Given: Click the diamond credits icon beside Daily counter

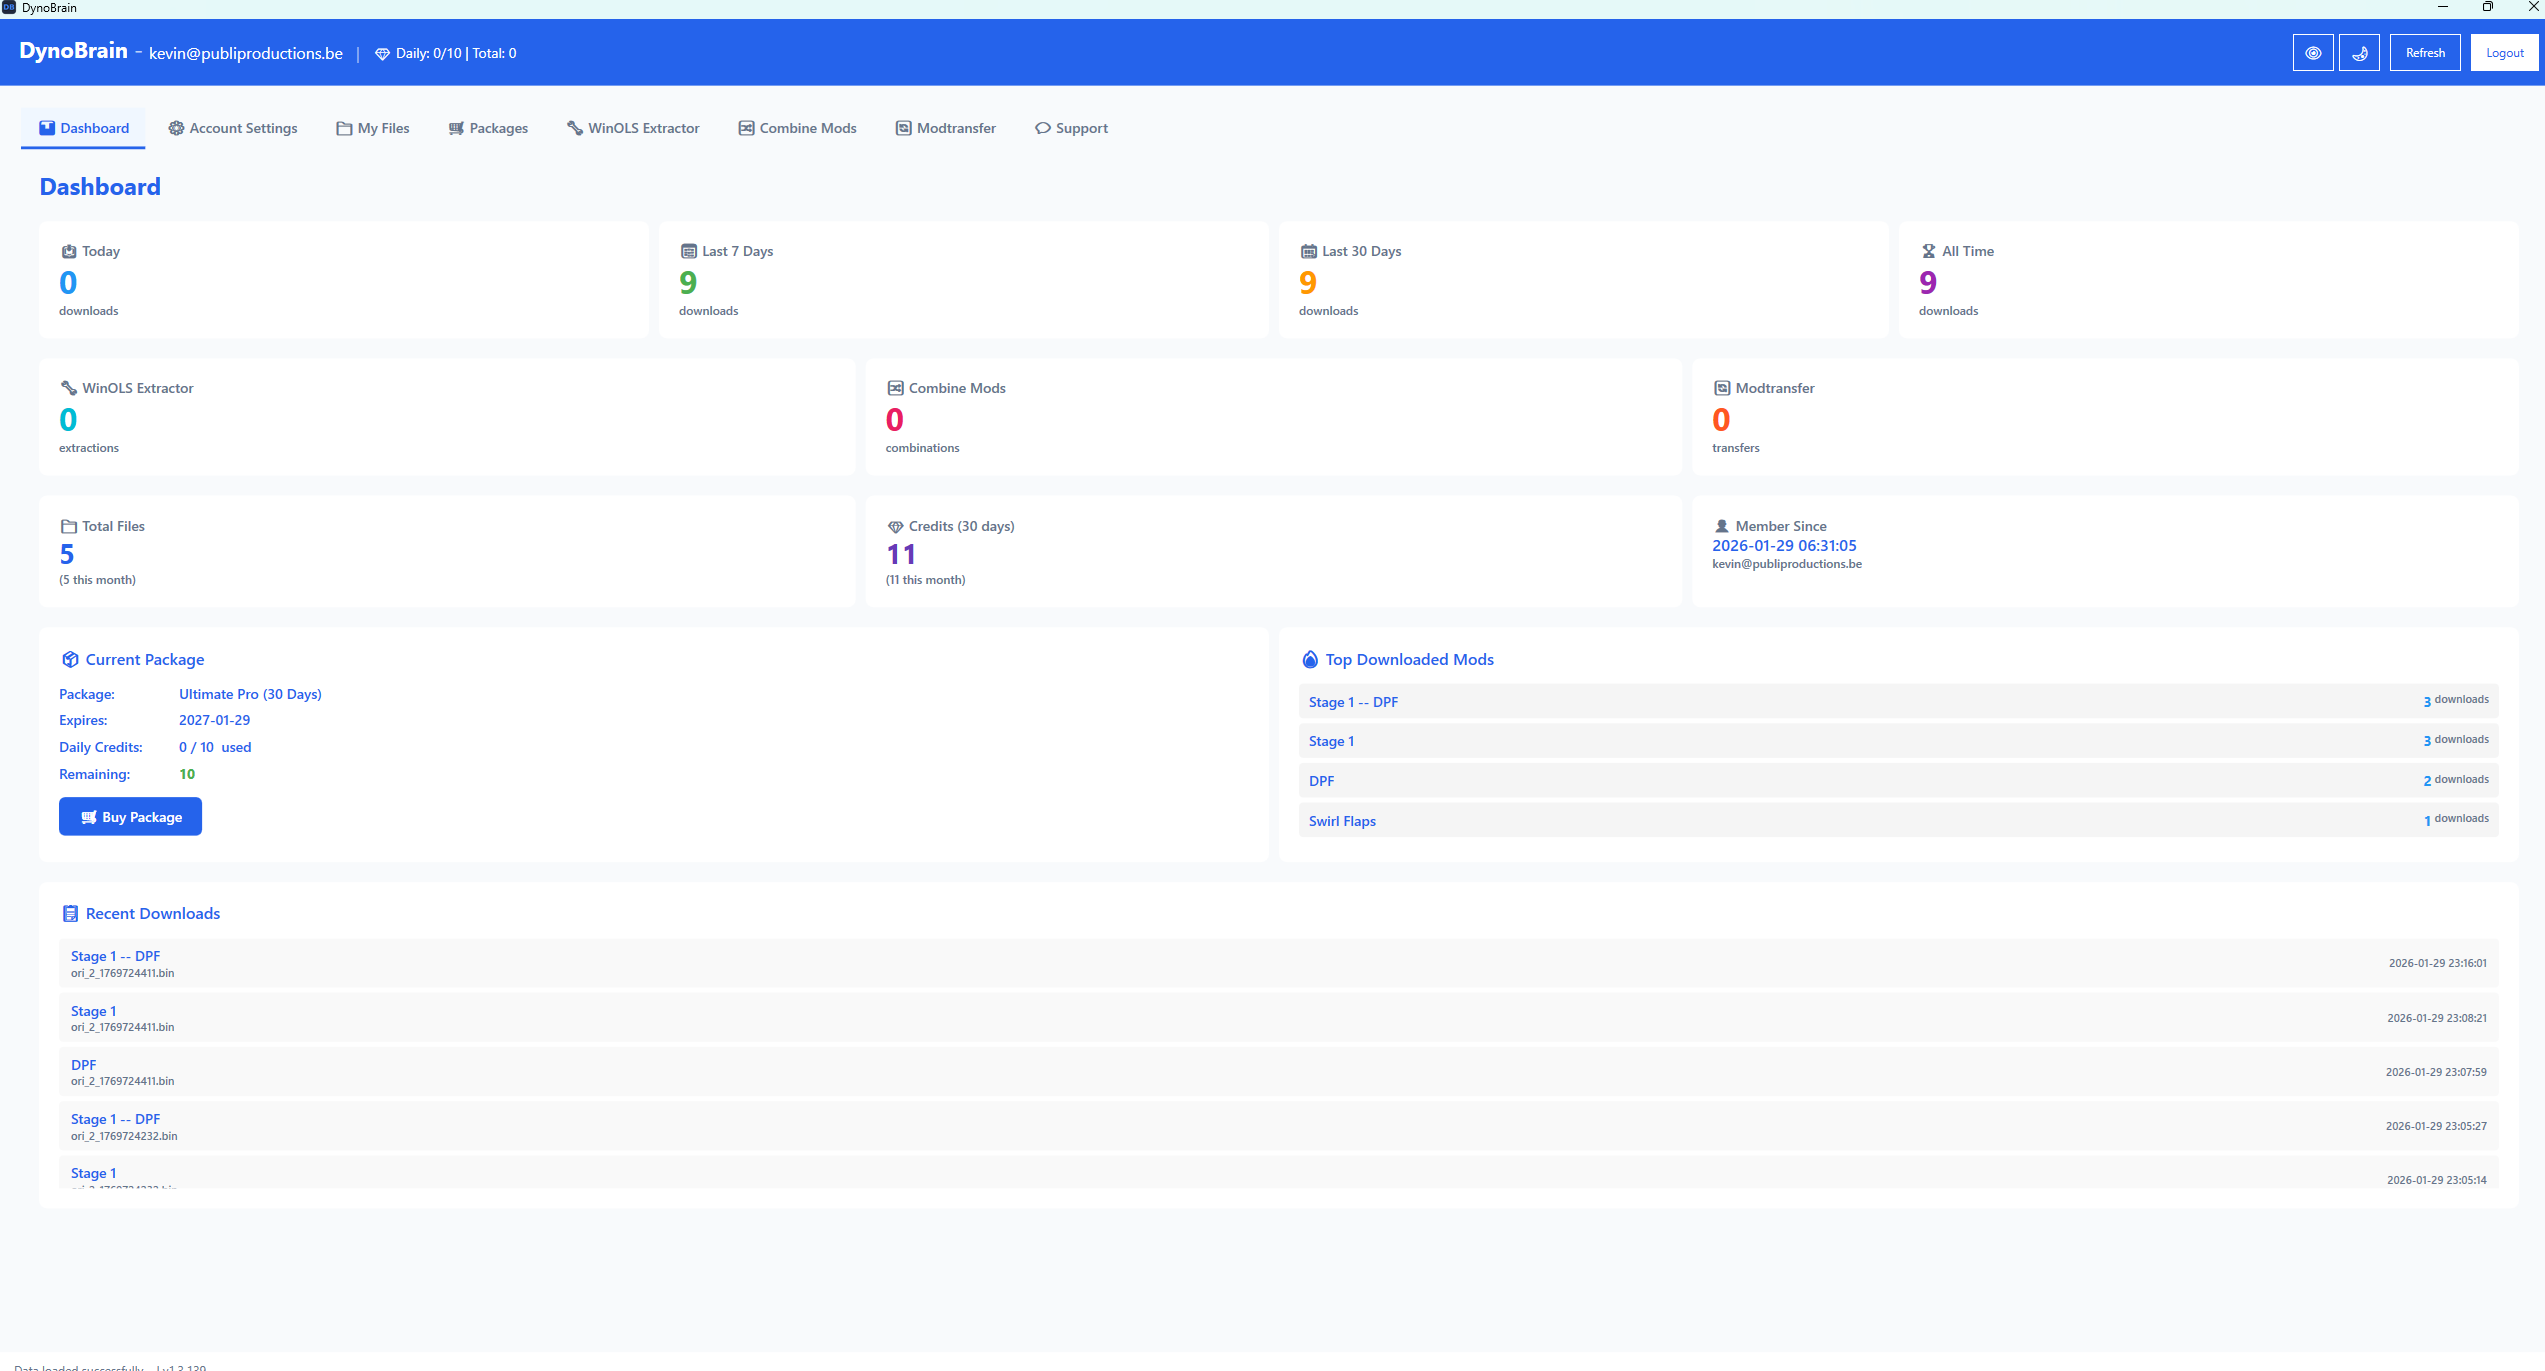Looking at the screenshot, I should pos(382,53).
